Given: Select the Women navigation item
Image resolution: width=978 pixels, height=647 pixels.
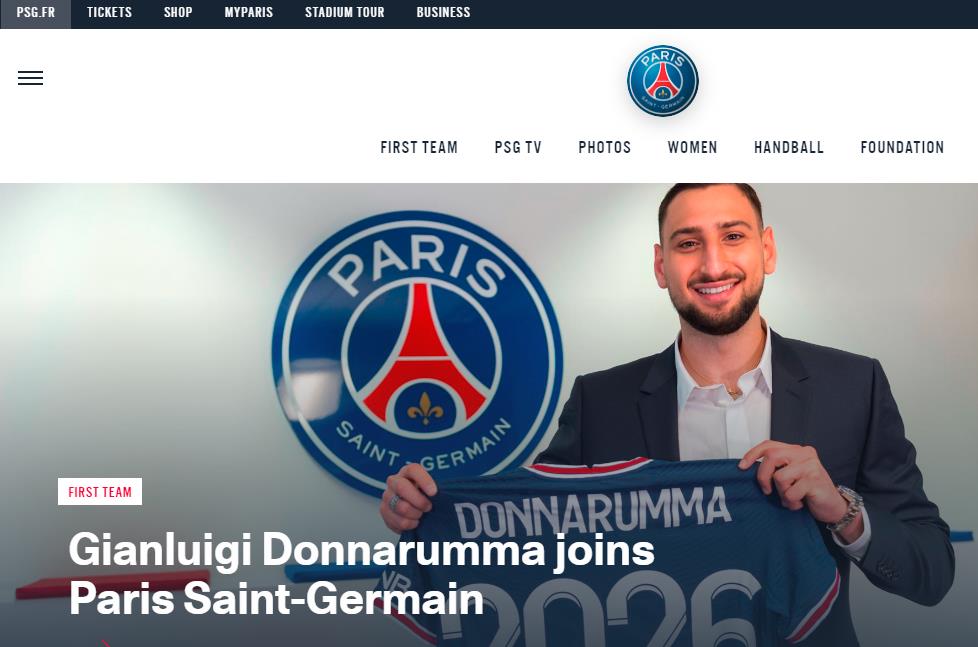Looking at the screenshot, I should 692,147.
